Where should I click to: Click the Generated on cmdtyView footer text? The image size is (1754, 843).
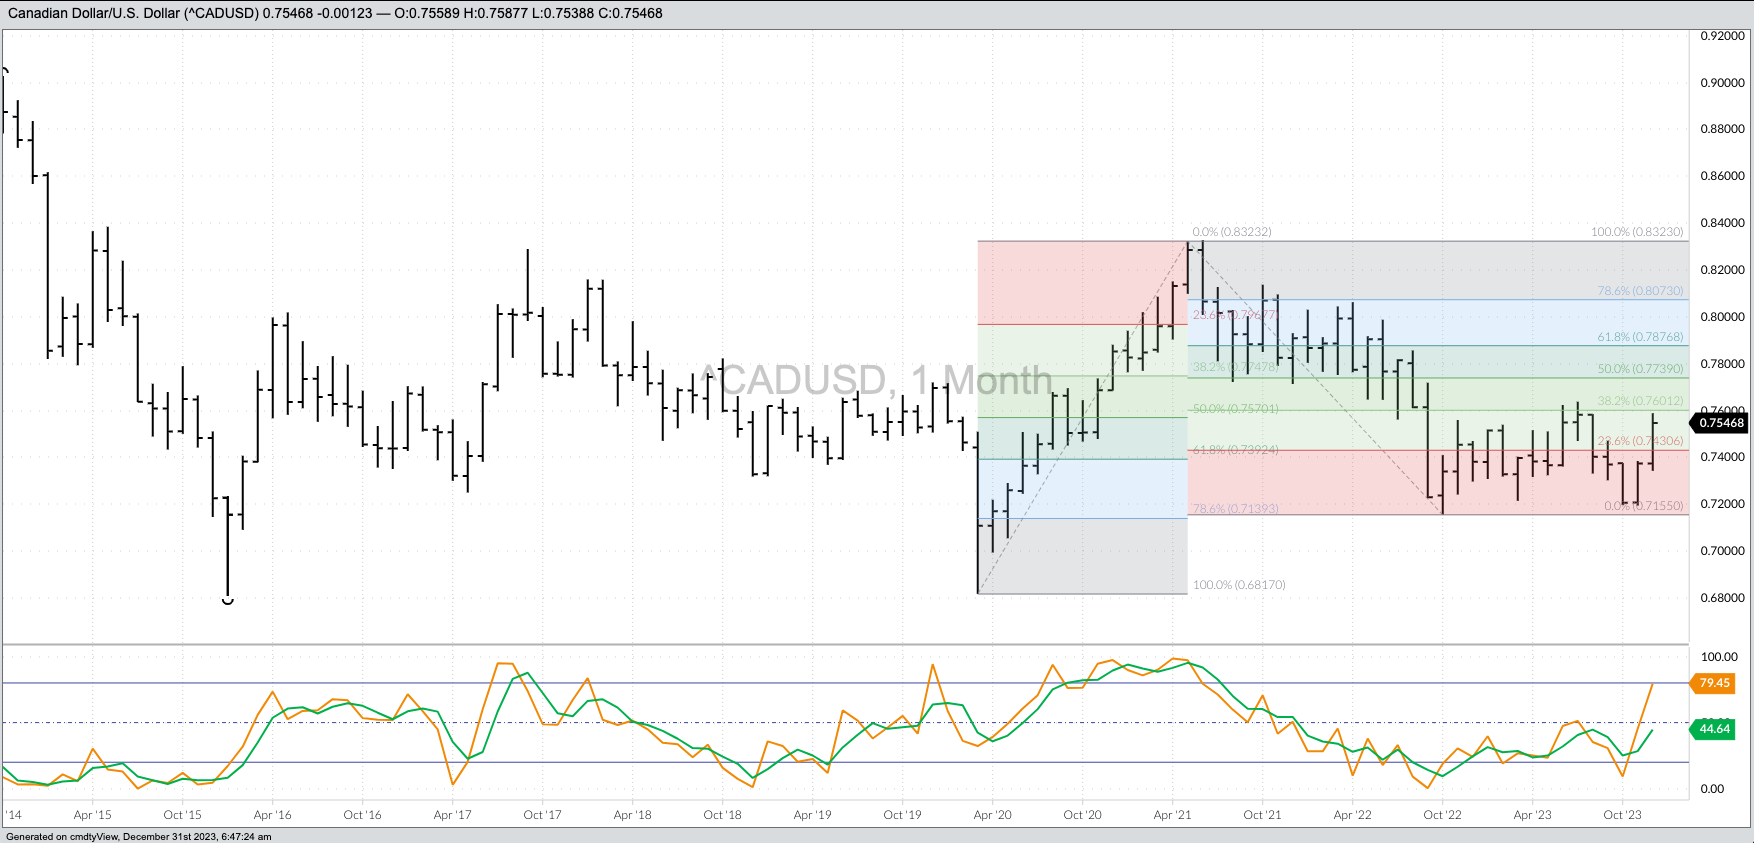pos(139,837)
